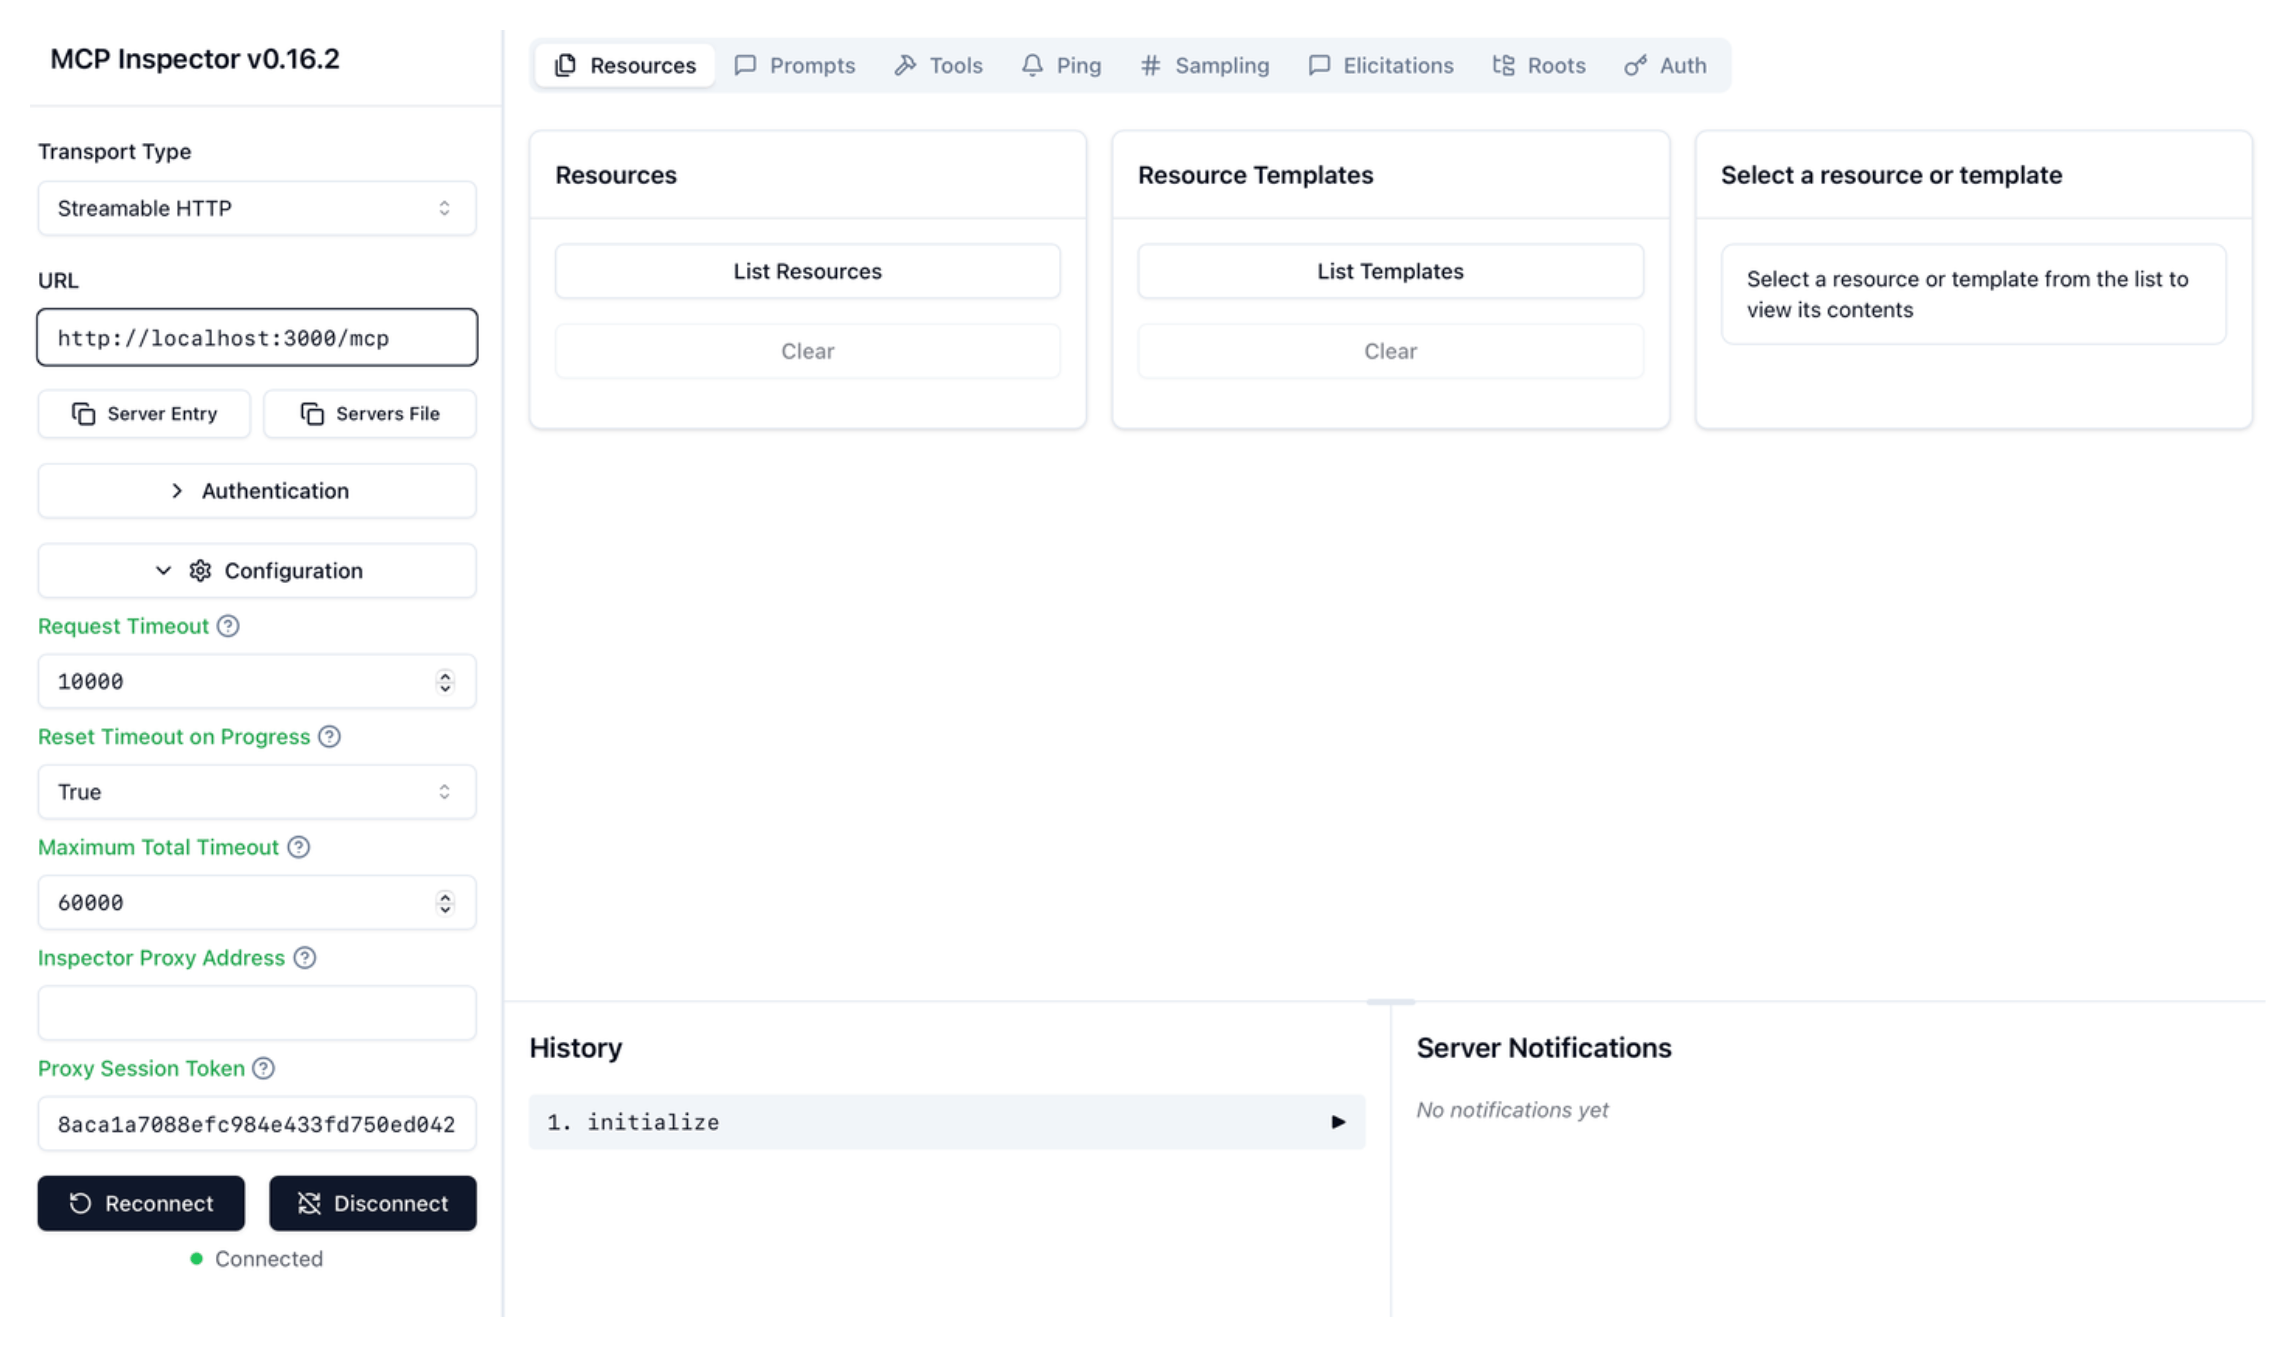The image size is (2295, 1347).
Task: Expand the Authentication section
Action: coord(256,491)
